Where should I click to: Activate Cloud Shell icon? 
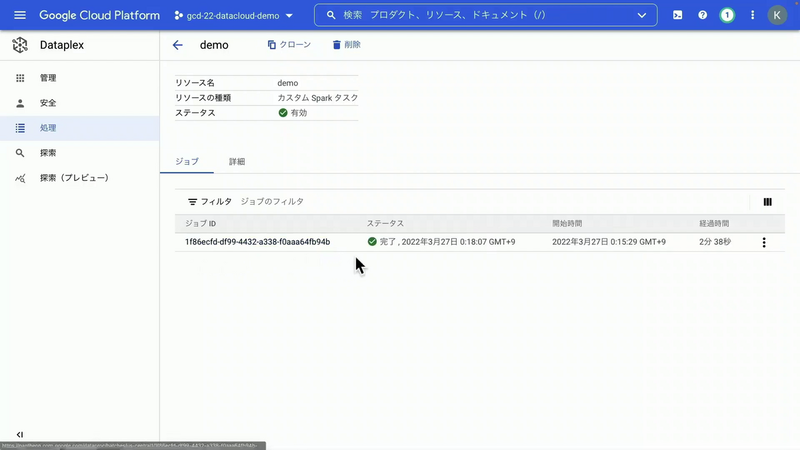click(x=678, y=15)
